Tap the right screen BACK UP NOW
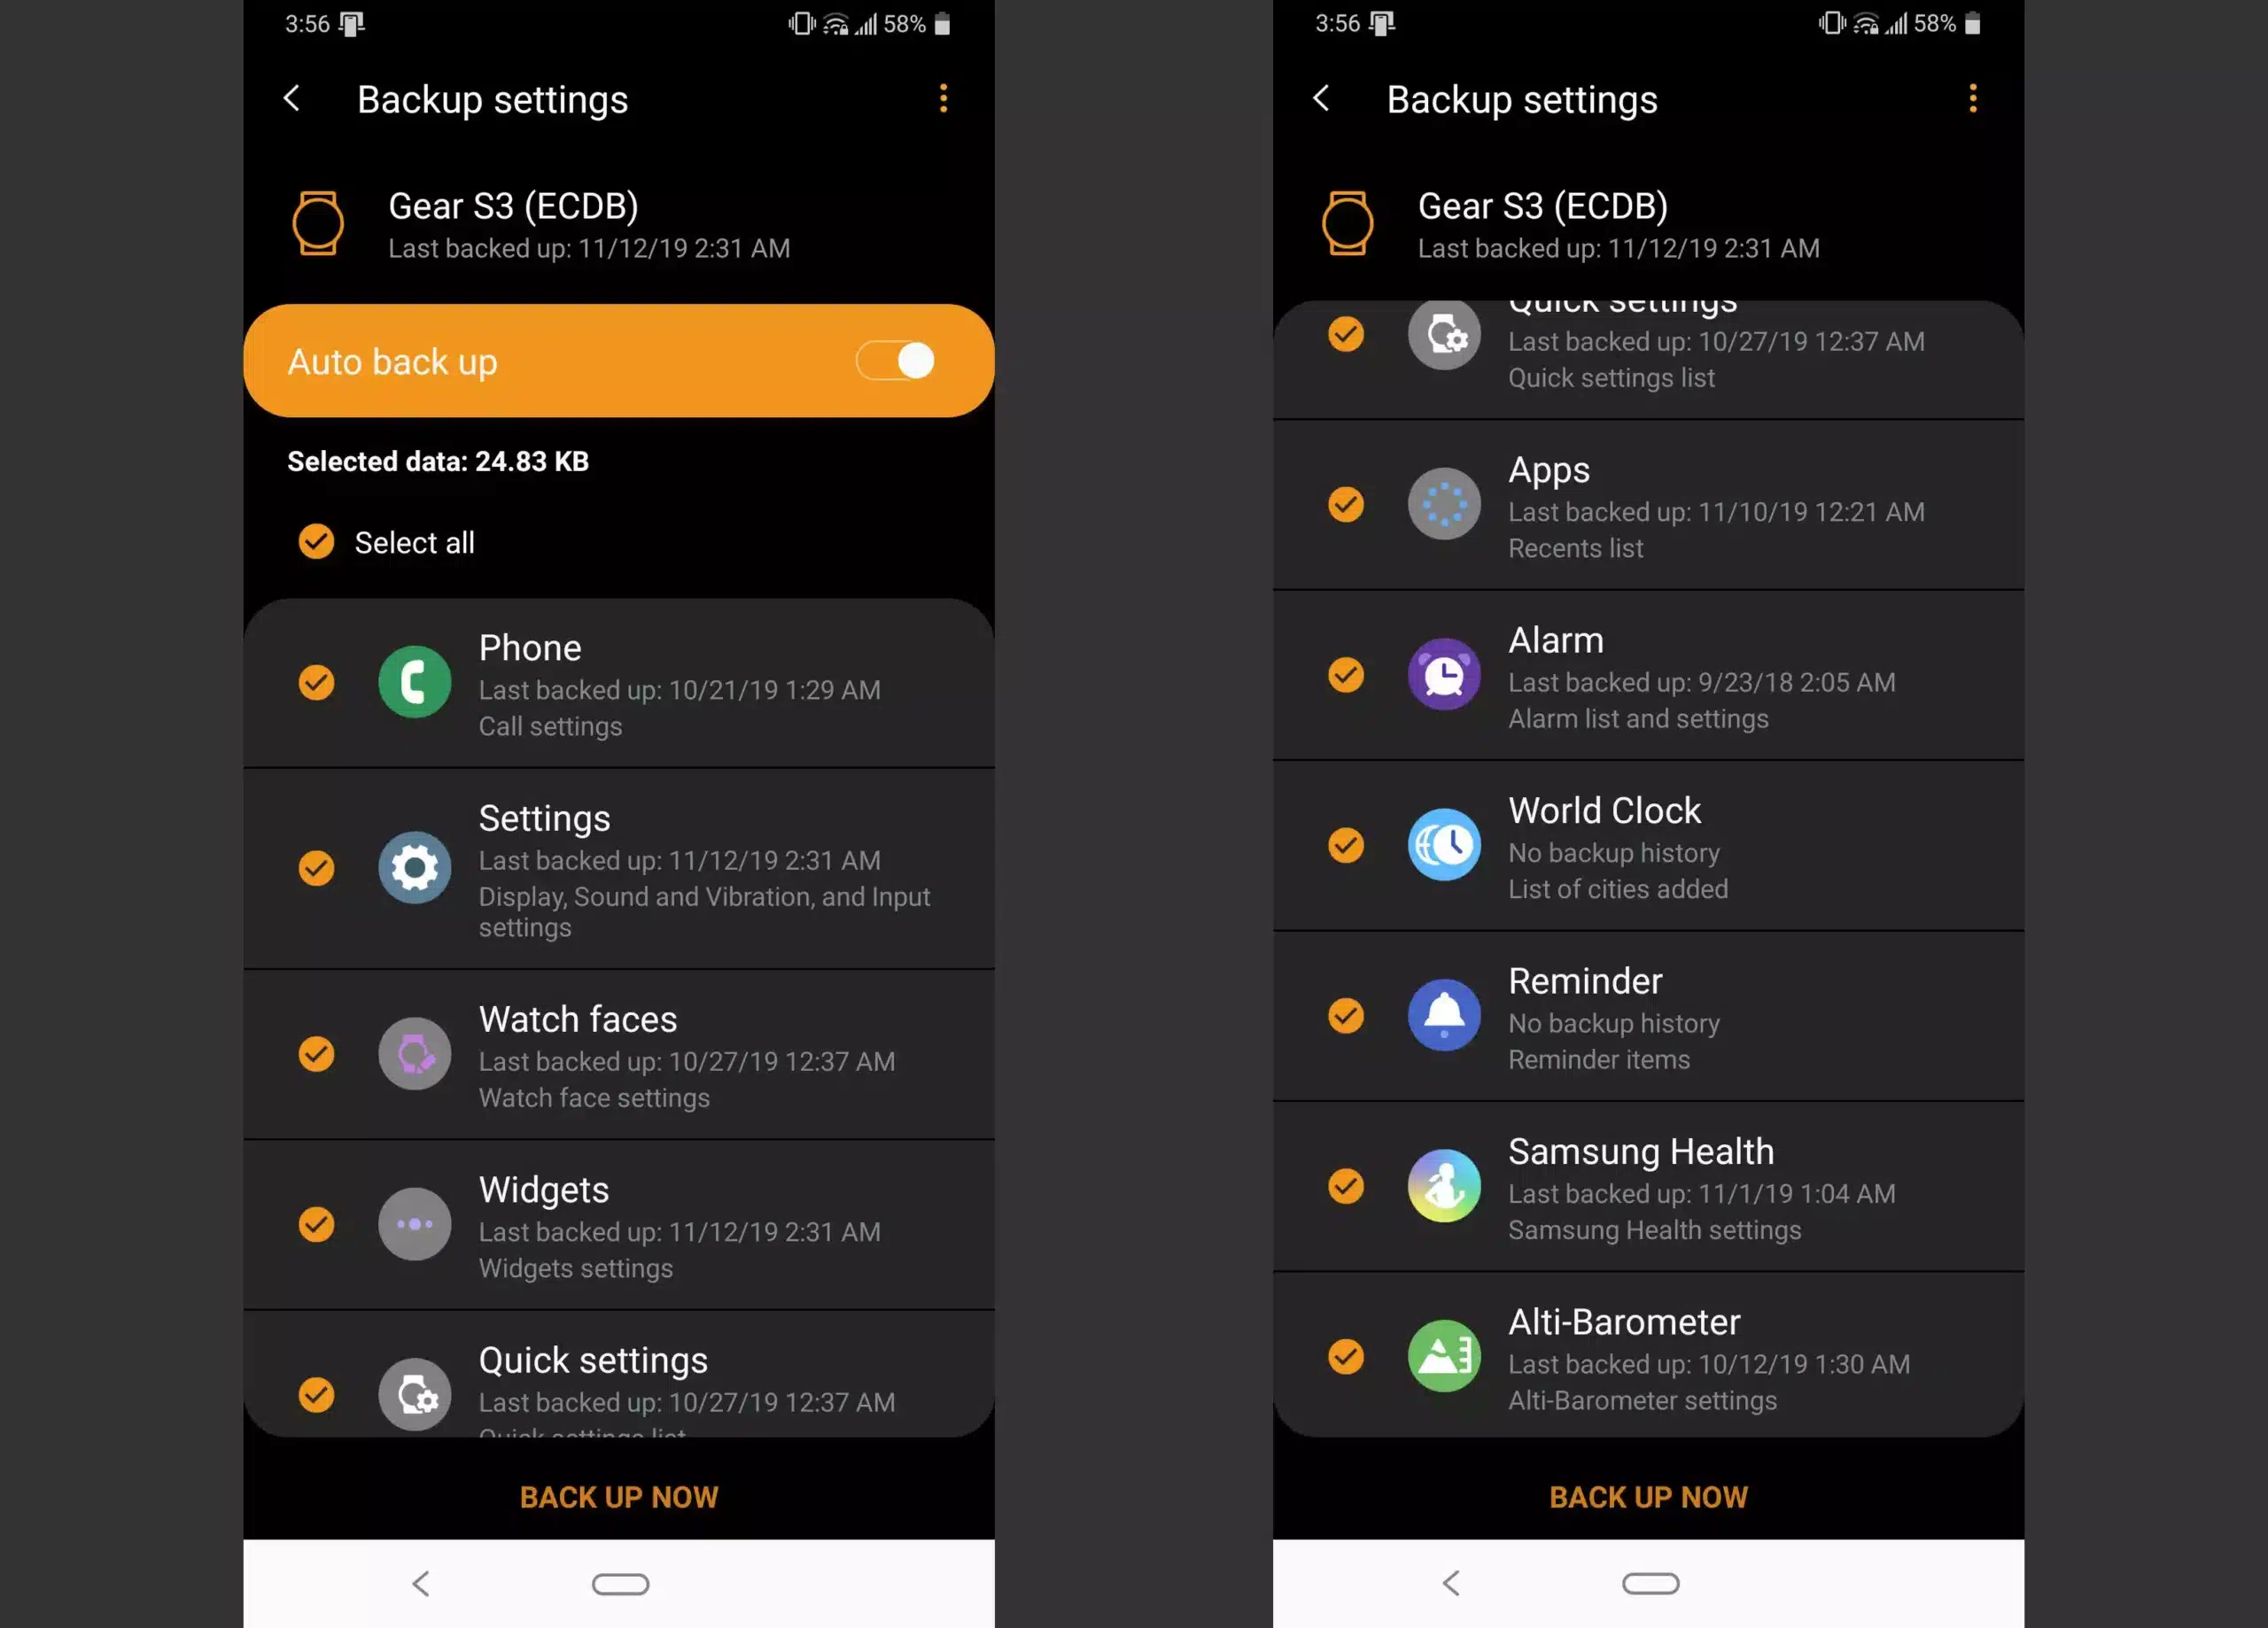Viewport: 2268px width, 1628px height. coord(1648,1496)
